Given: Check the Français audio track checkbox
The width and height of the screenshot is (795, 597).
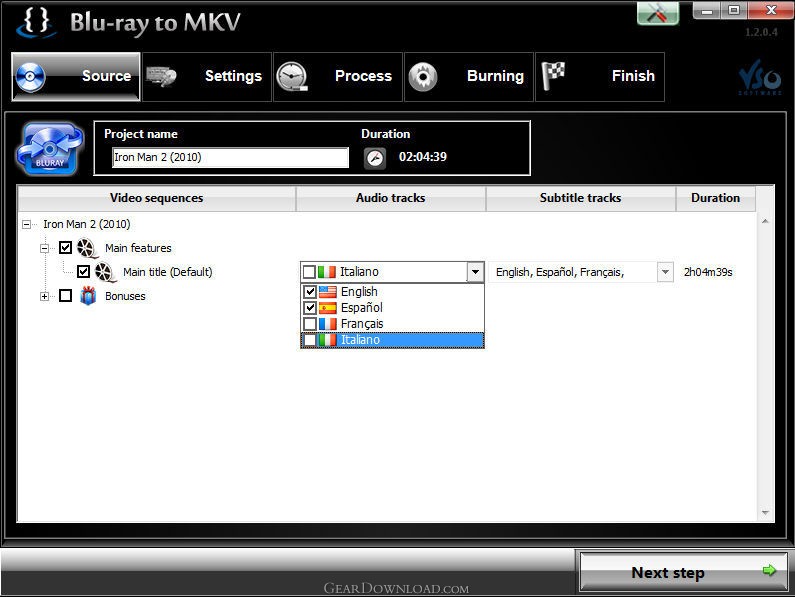Looking at the screenshot, I should 310,324.
